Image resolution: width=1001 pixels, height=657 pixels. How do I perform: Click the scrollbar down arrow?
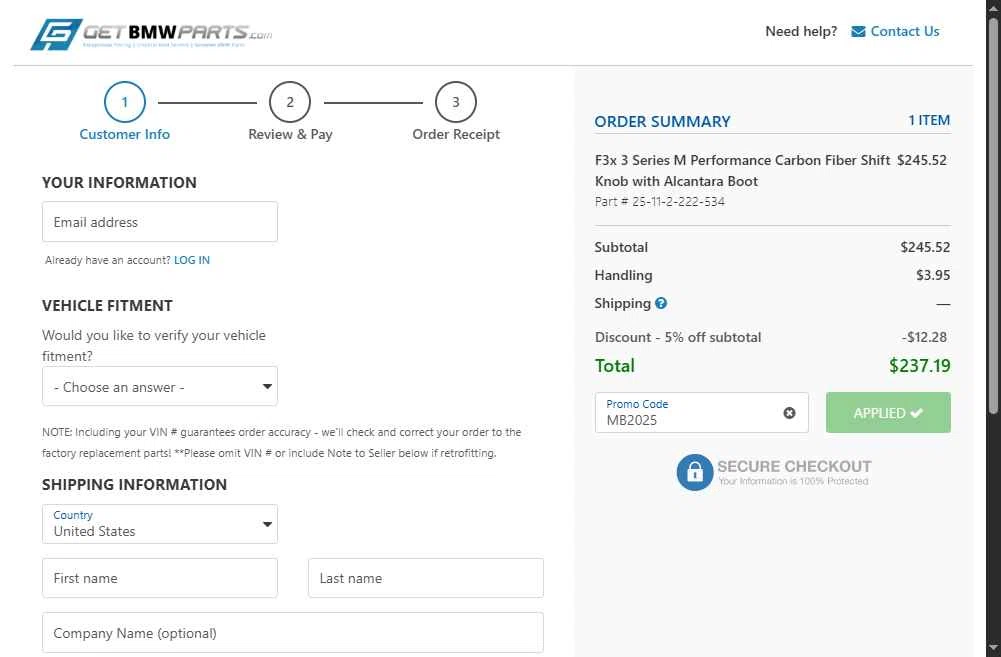coord(993,647)
